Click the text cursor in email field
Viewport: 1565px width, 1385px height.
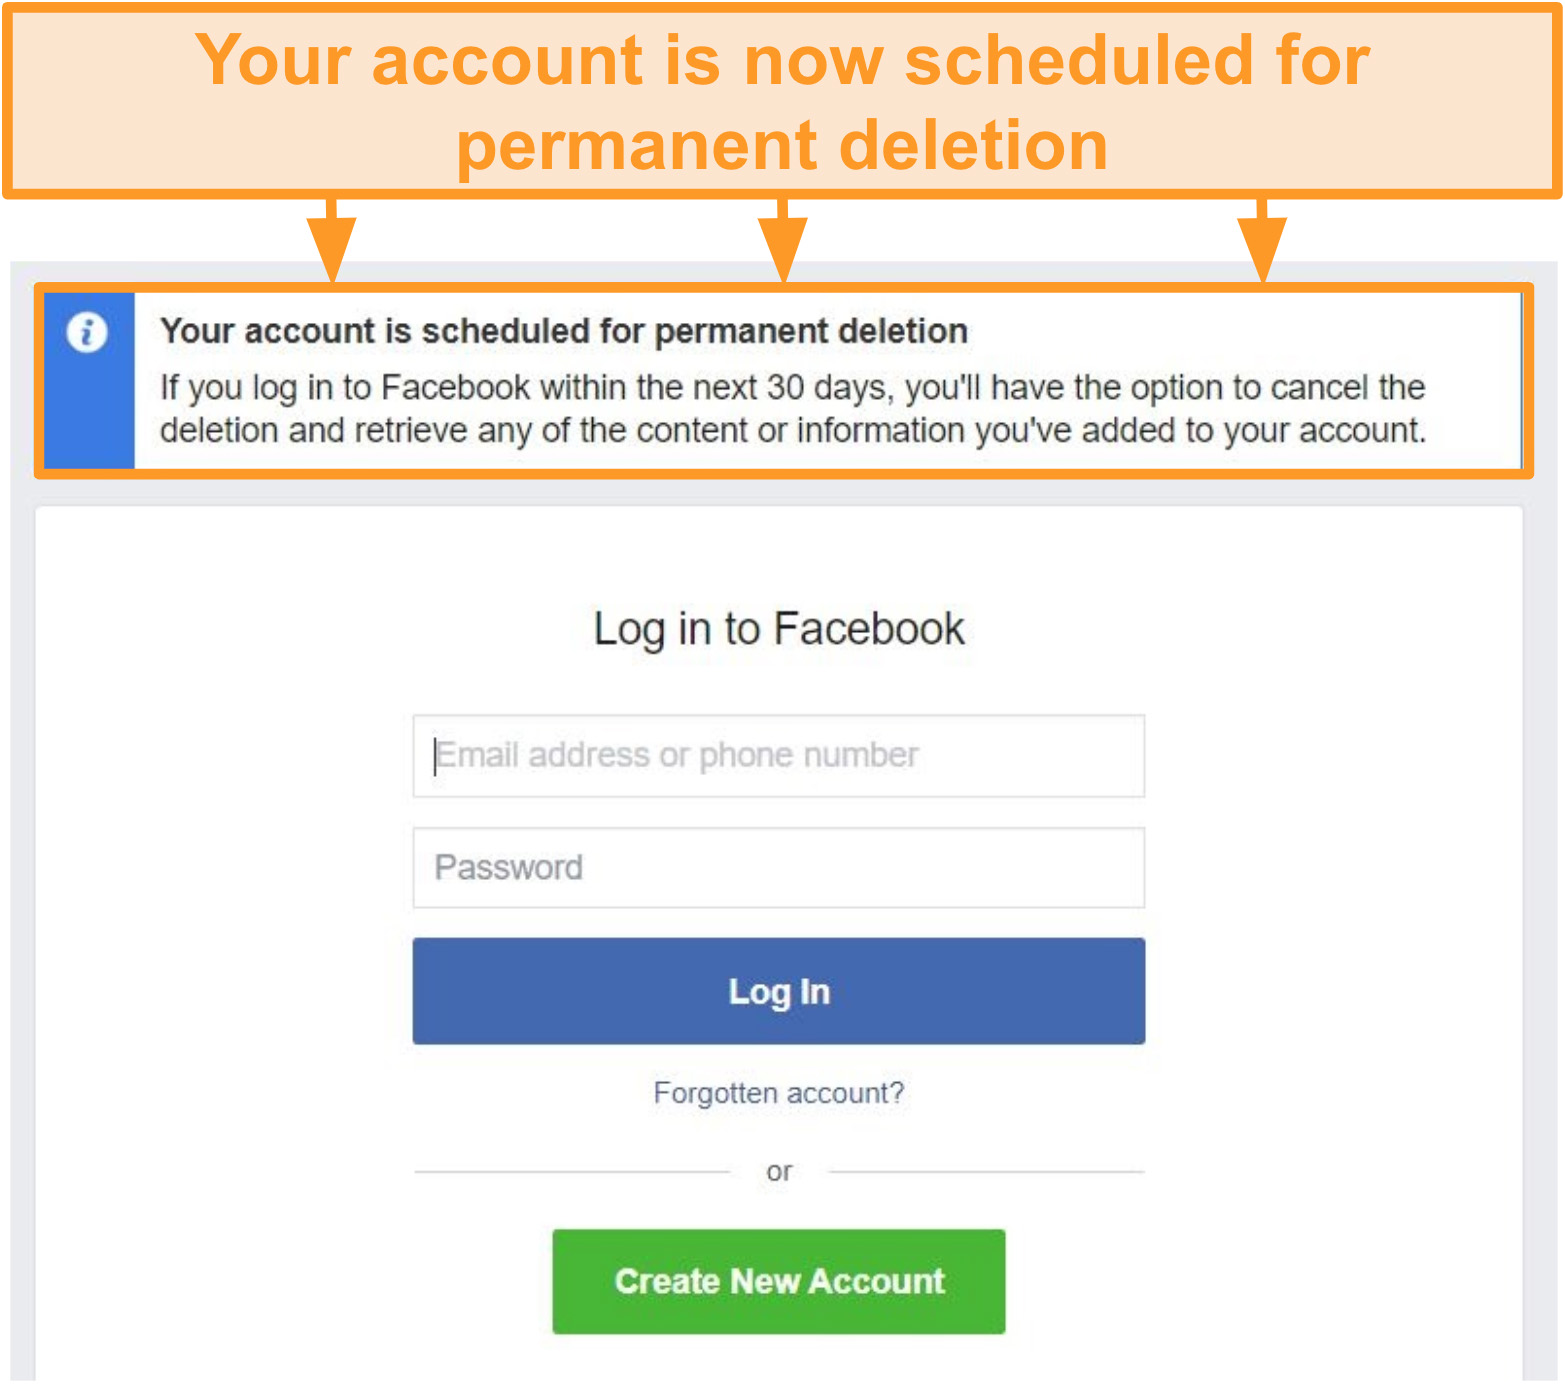click(x=435, y=756)
